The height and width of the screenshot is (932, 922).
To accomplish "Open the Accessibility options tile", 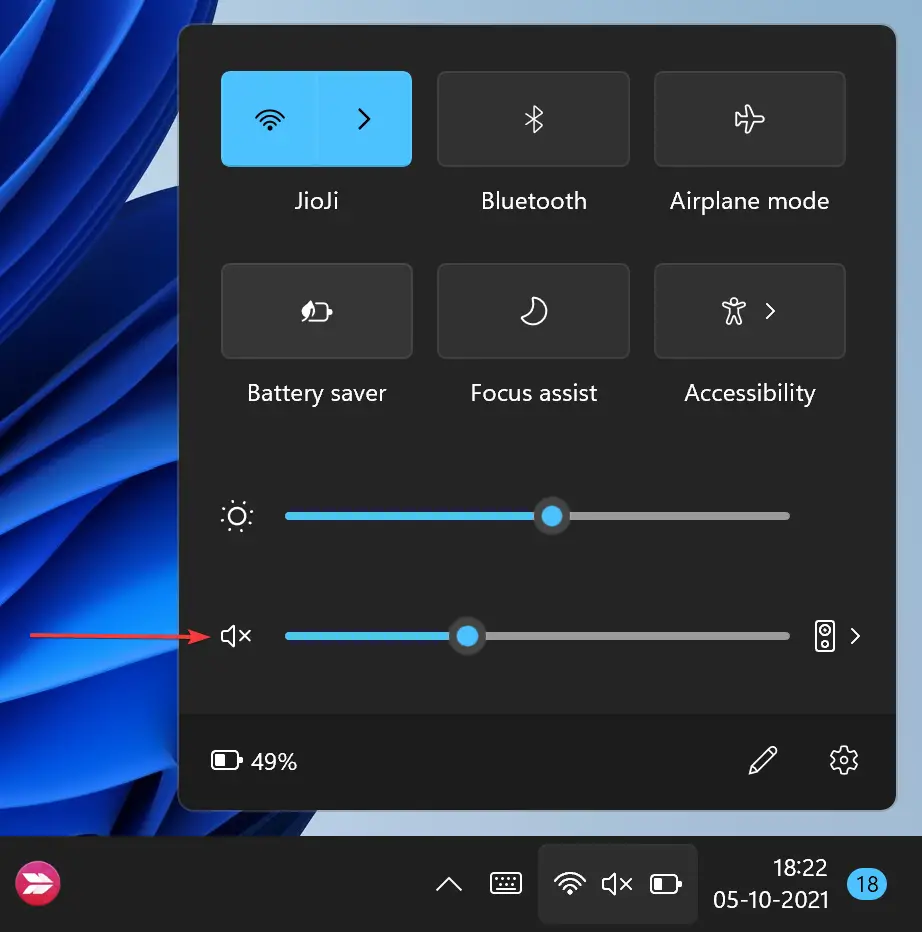I will [x=750, y=311].
